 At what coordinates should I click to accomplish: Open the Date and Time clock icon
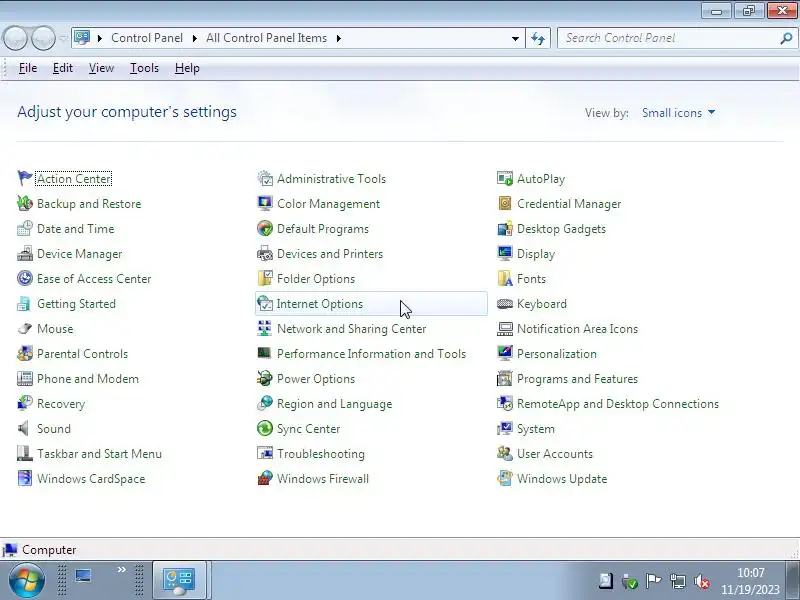(24, 228)
